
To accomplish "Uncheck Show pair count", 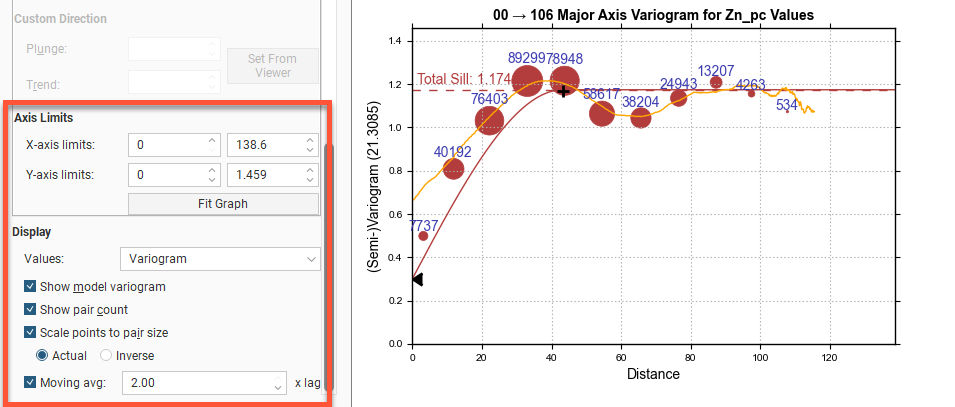I will coord(29,309).
